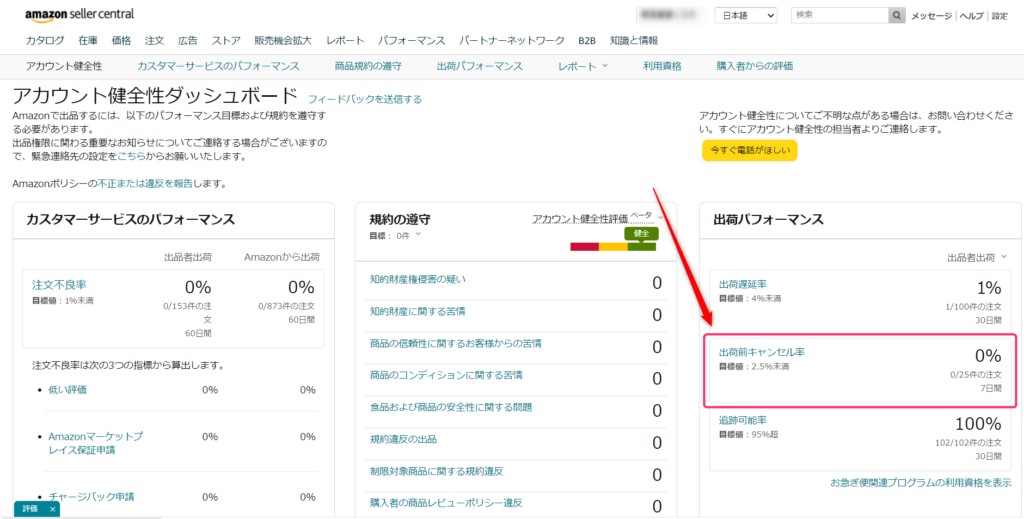Open the 日本語 language dropdown

click(x=746, y=16)
